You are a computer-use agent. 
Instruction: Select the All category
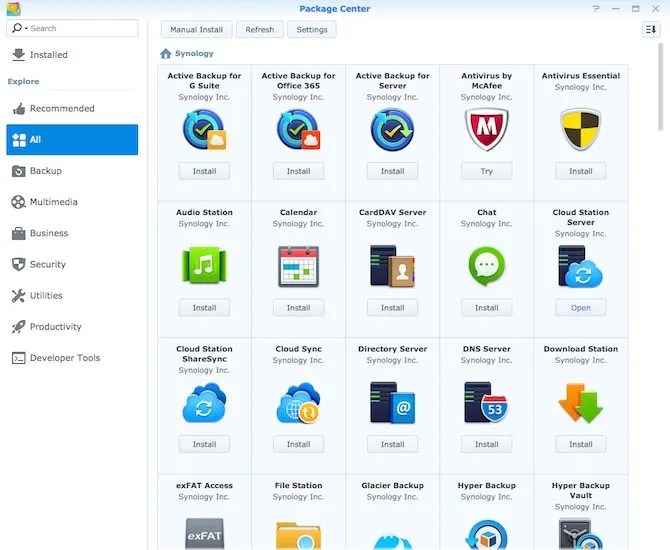click(72, 140)
